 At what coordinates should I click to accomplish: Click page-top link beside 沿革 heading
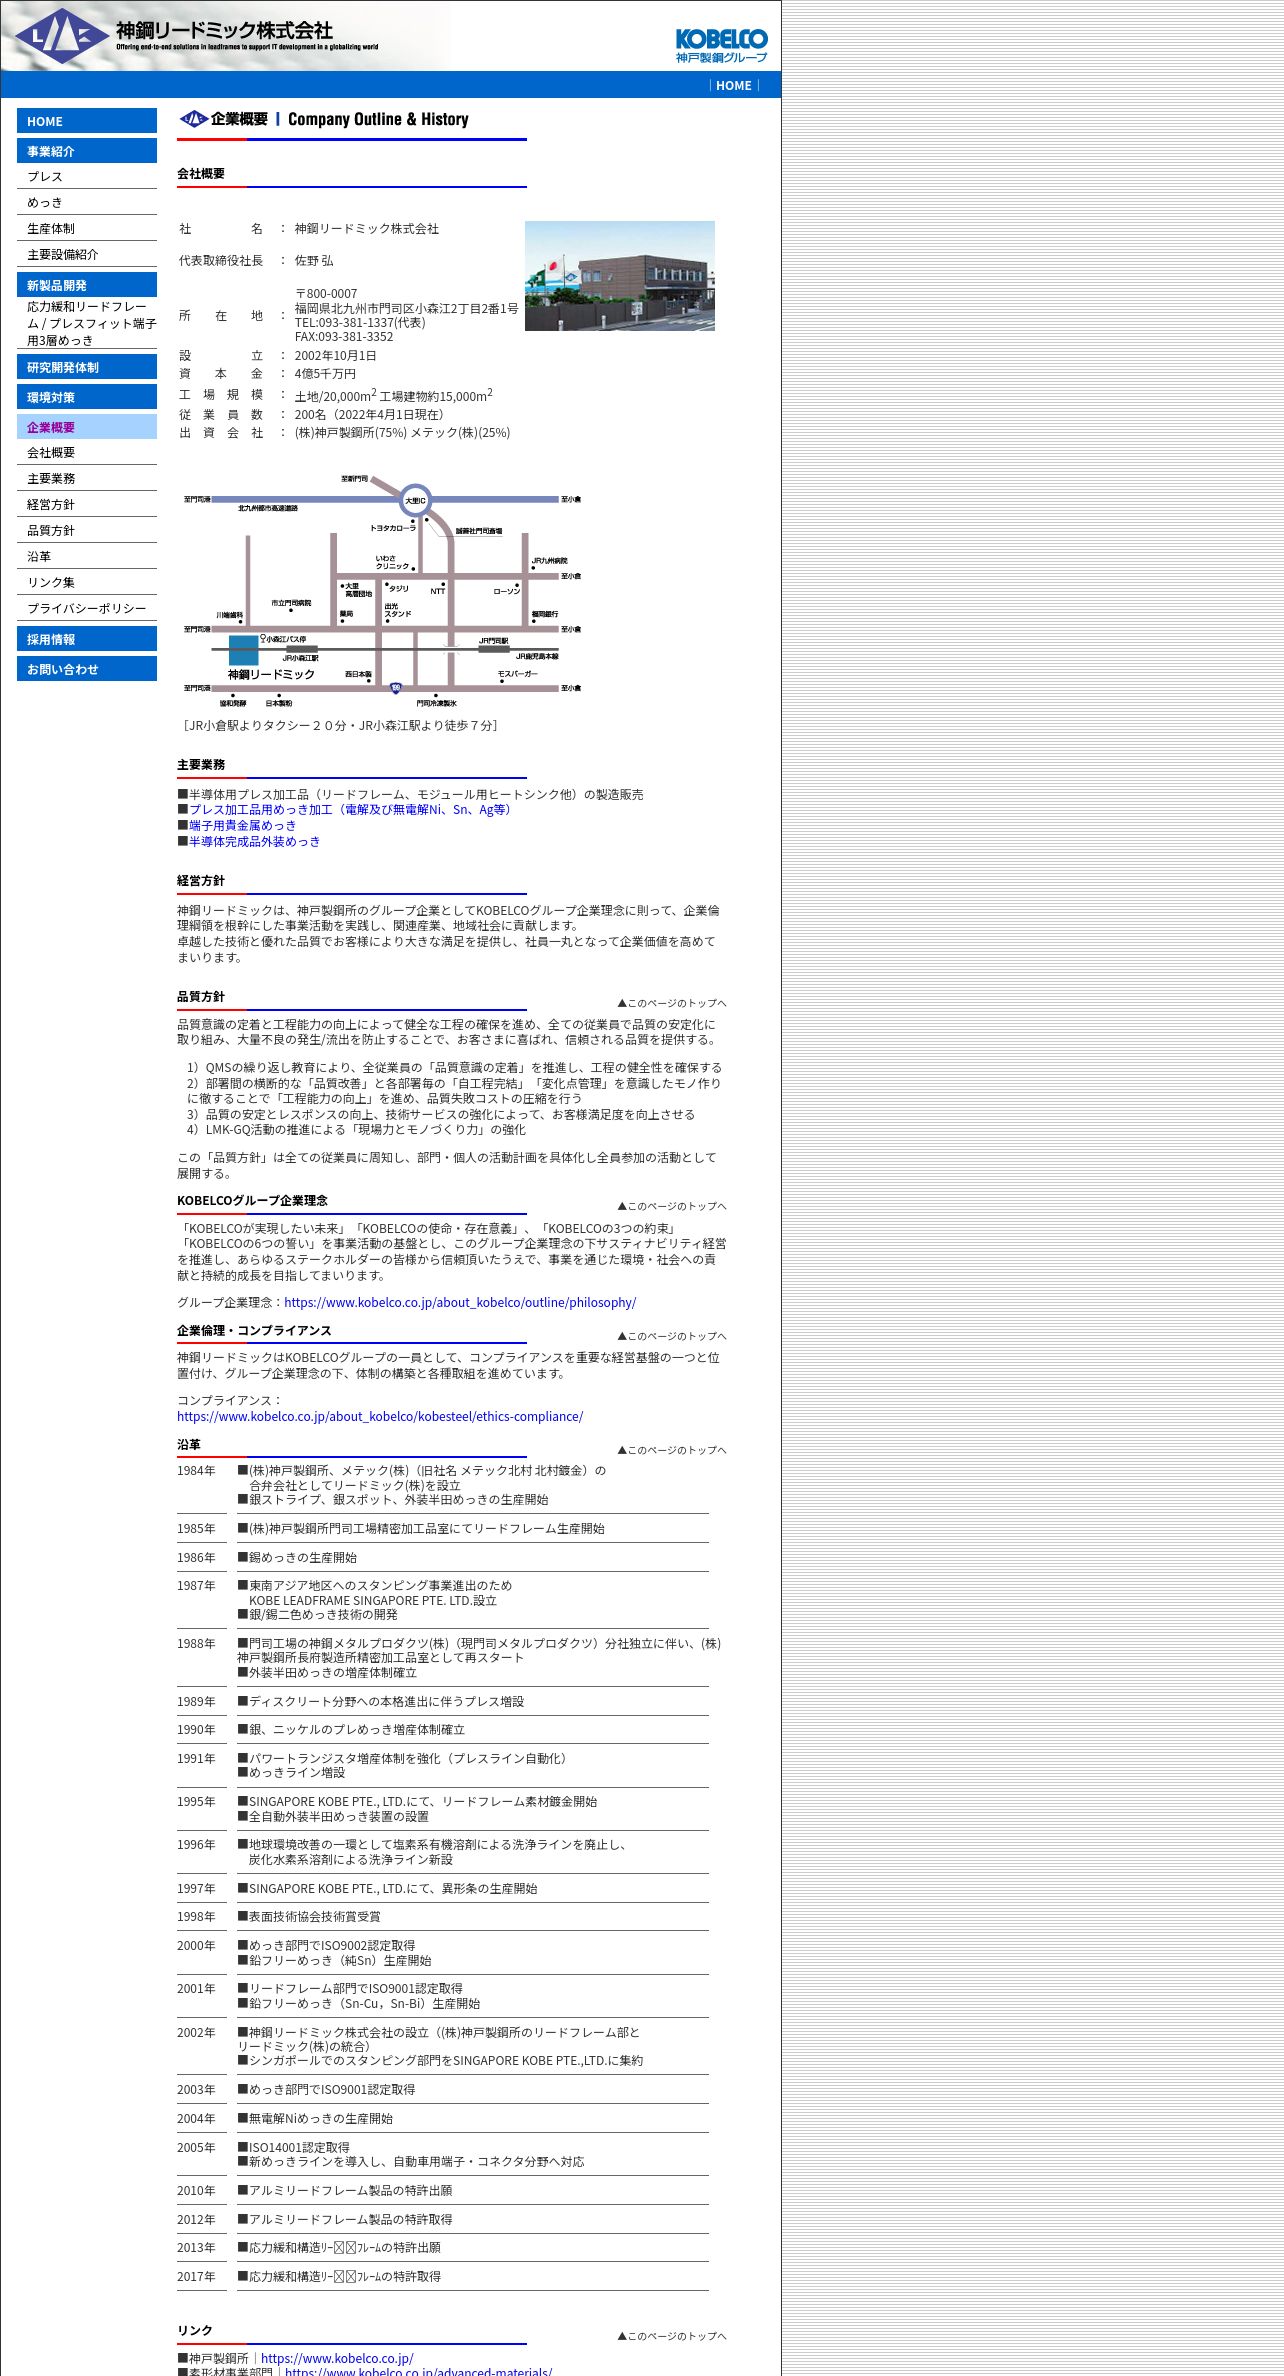click(672, 1450)
